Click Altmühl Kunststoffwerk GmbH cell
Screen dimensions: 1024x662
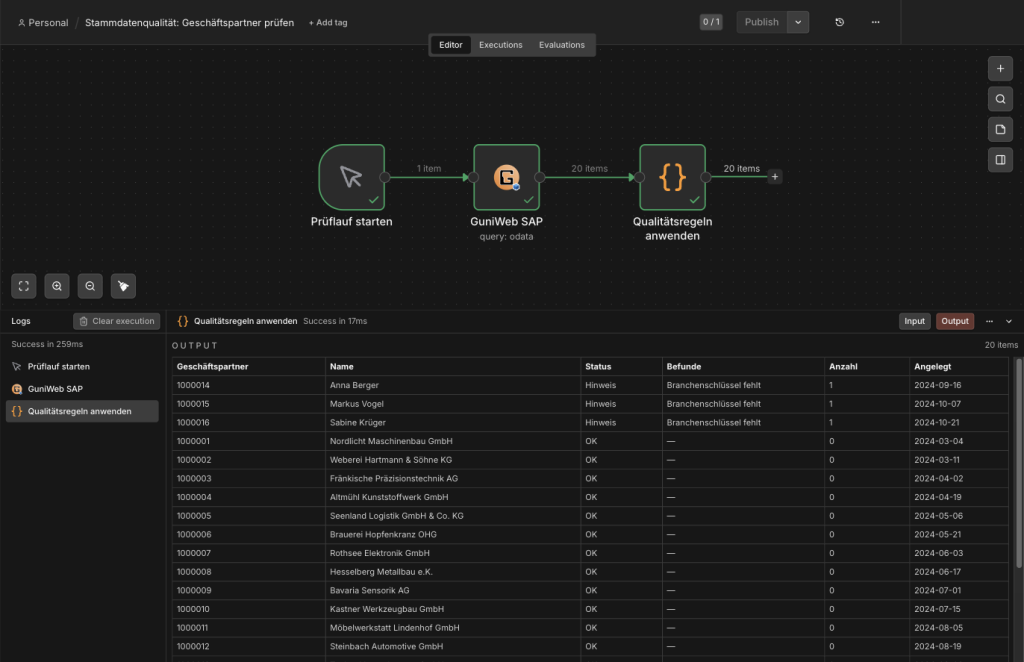click(x=453, y=497)
